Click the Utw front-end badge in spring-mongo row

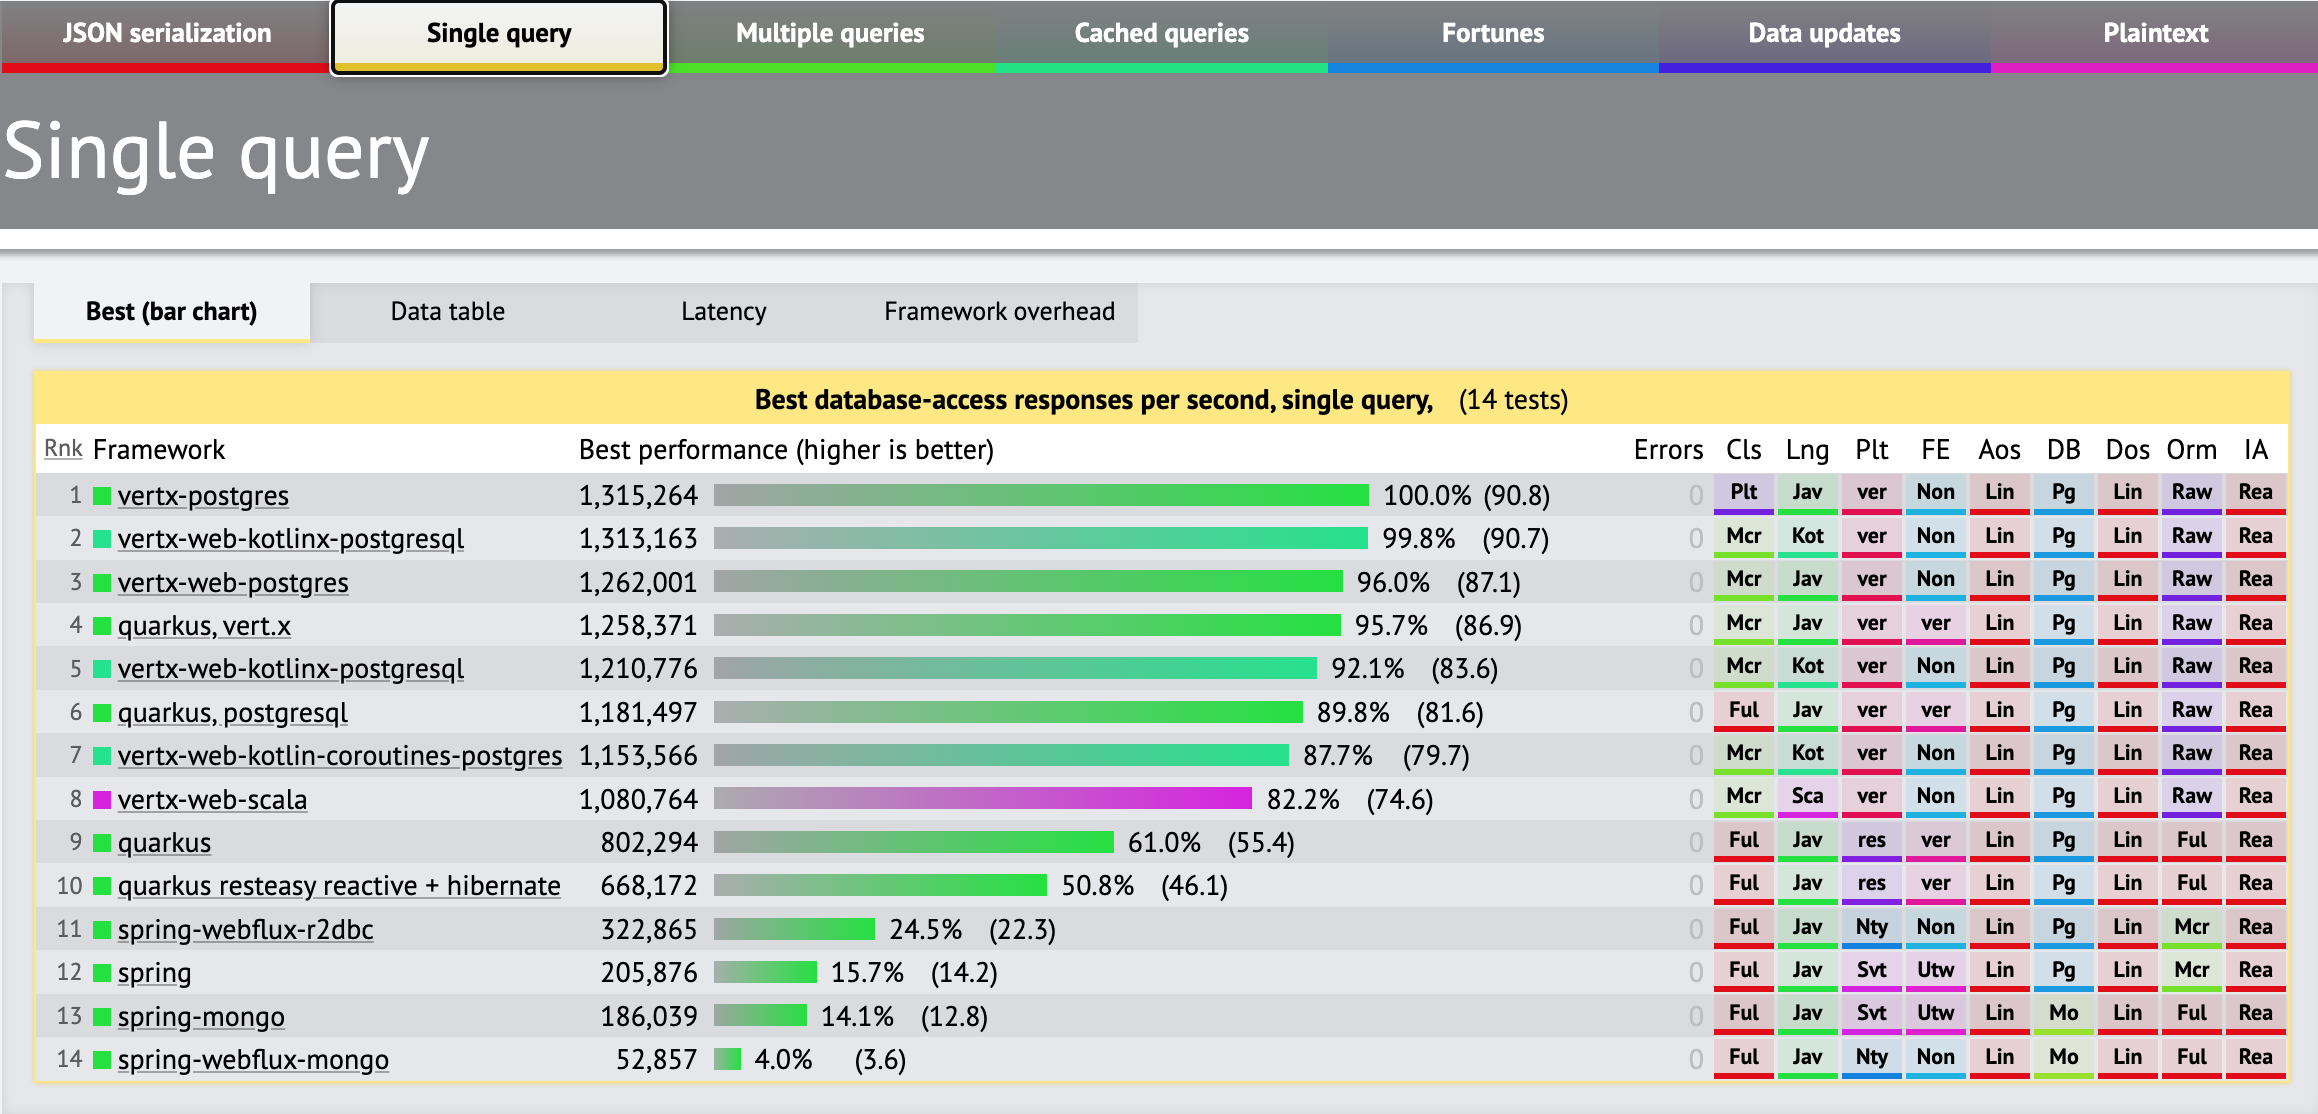pos(1935,1013)
